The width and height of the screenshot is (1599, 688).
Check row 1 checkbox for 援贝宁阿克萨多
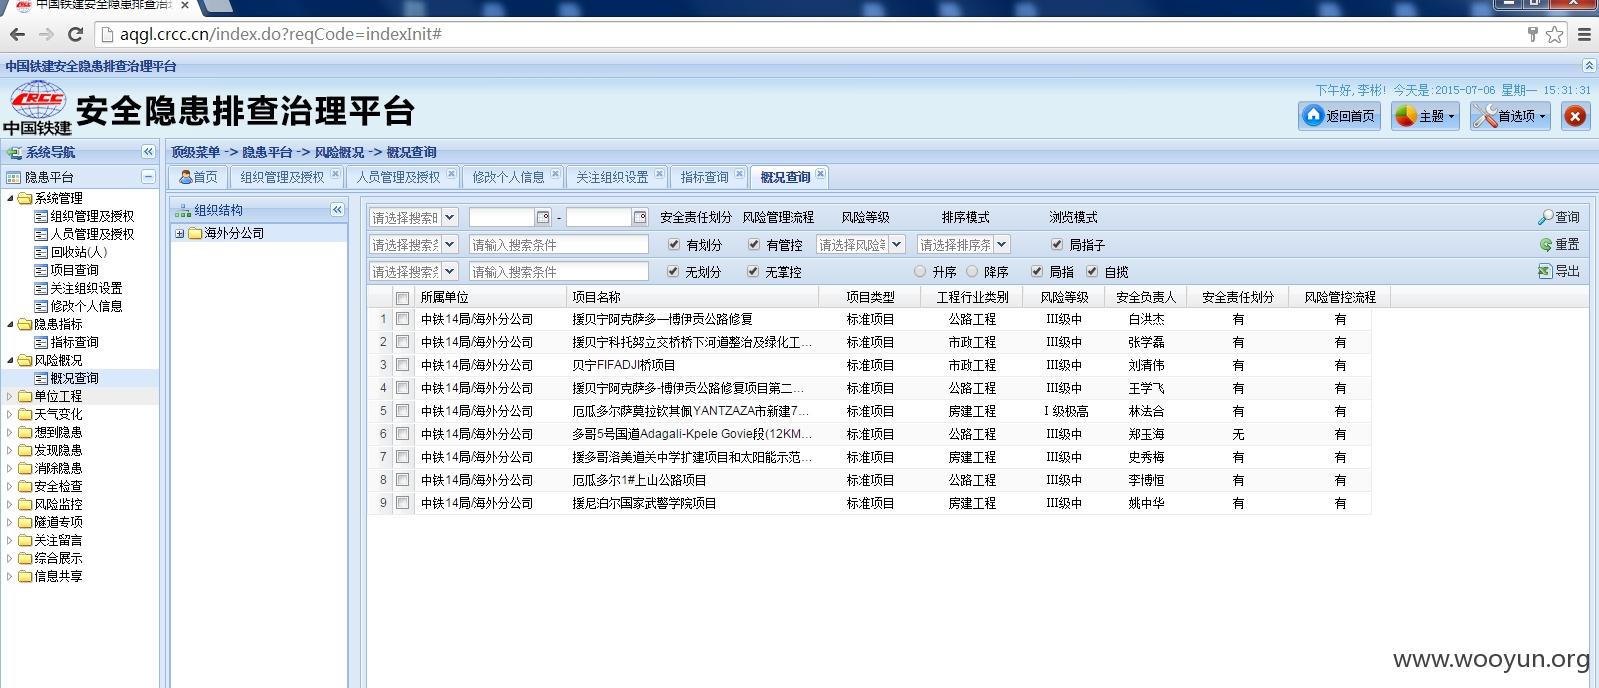tap(402, 319)
